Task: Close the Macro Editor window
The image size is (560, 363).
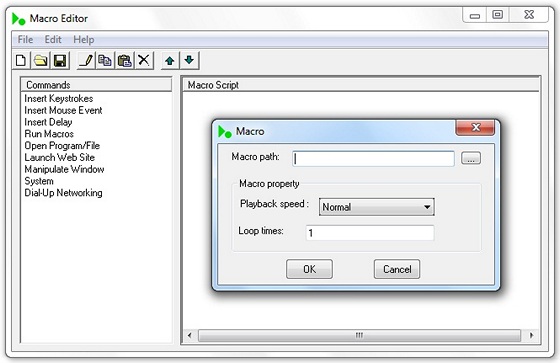Action: click(529, 15)
